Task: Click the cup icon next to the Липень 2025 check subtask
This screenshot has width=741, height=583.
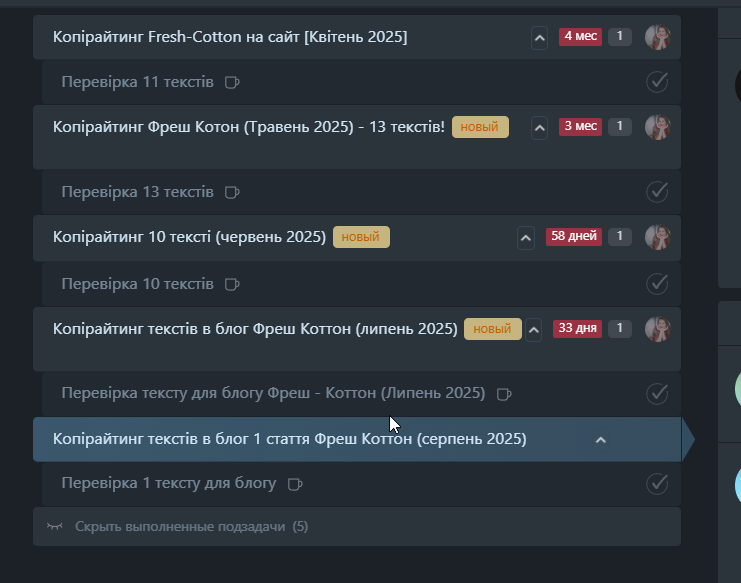Action: coord(504,394)
